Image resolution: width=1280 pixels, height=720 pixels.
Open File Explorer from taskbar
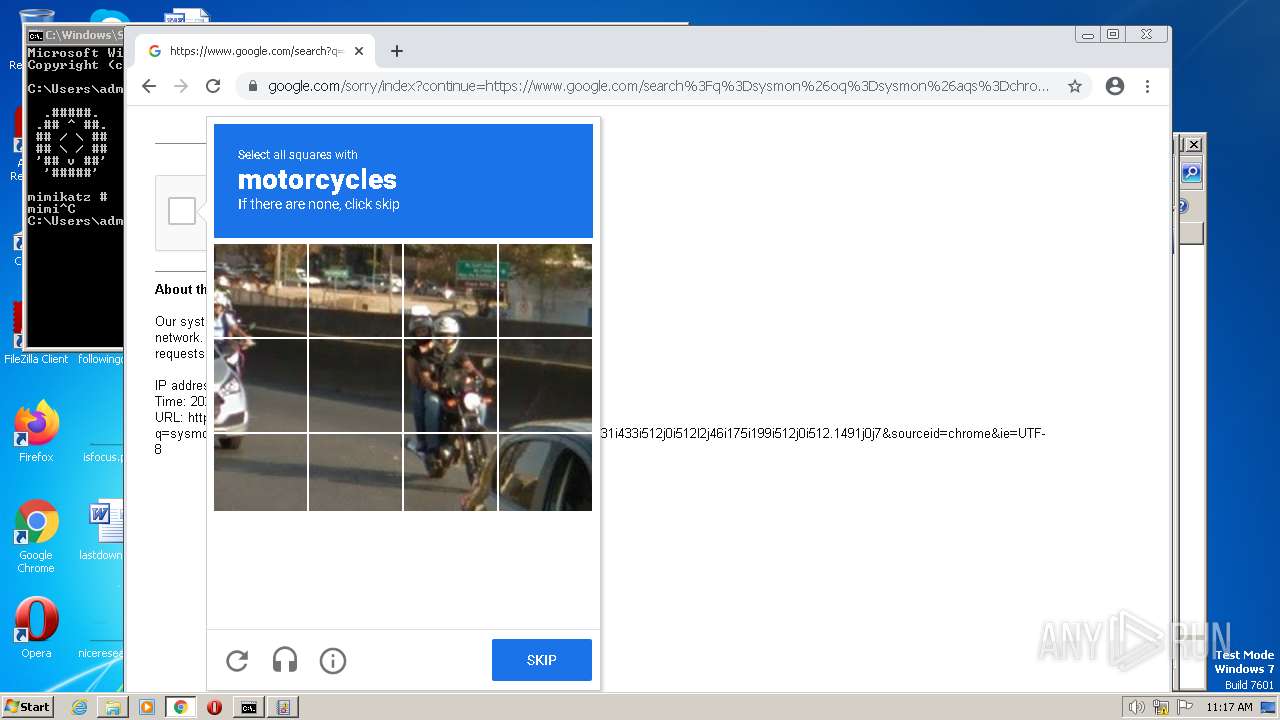113,707
